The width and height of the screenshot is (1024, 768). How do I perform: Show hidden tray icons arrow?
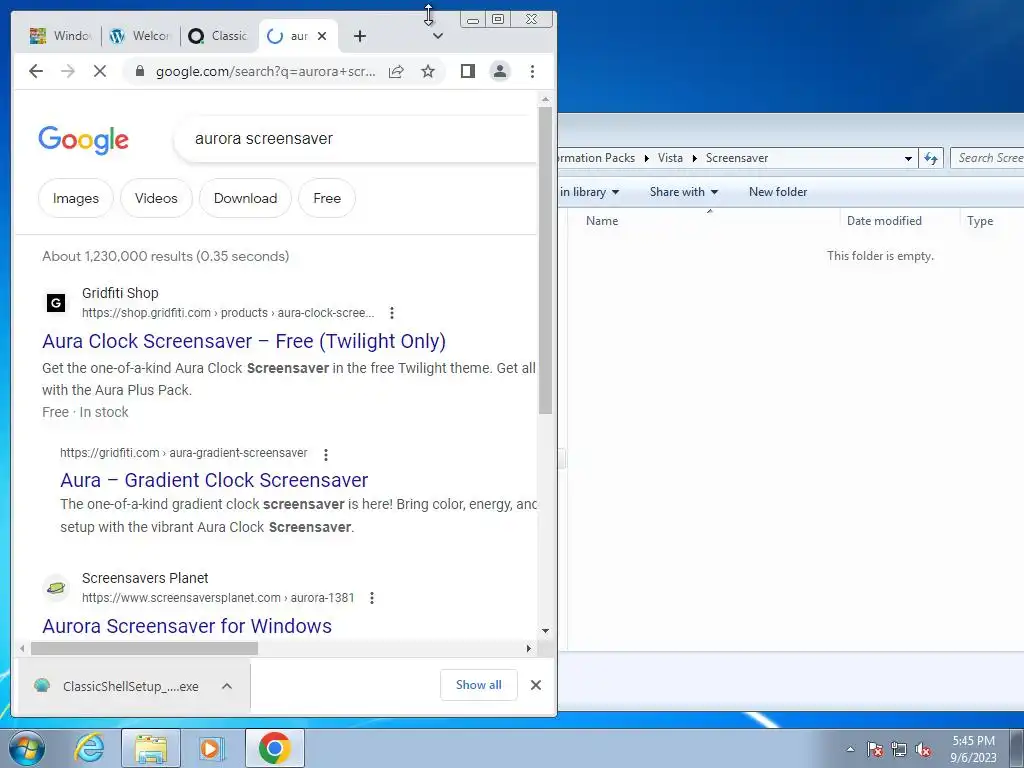(850, 749)
